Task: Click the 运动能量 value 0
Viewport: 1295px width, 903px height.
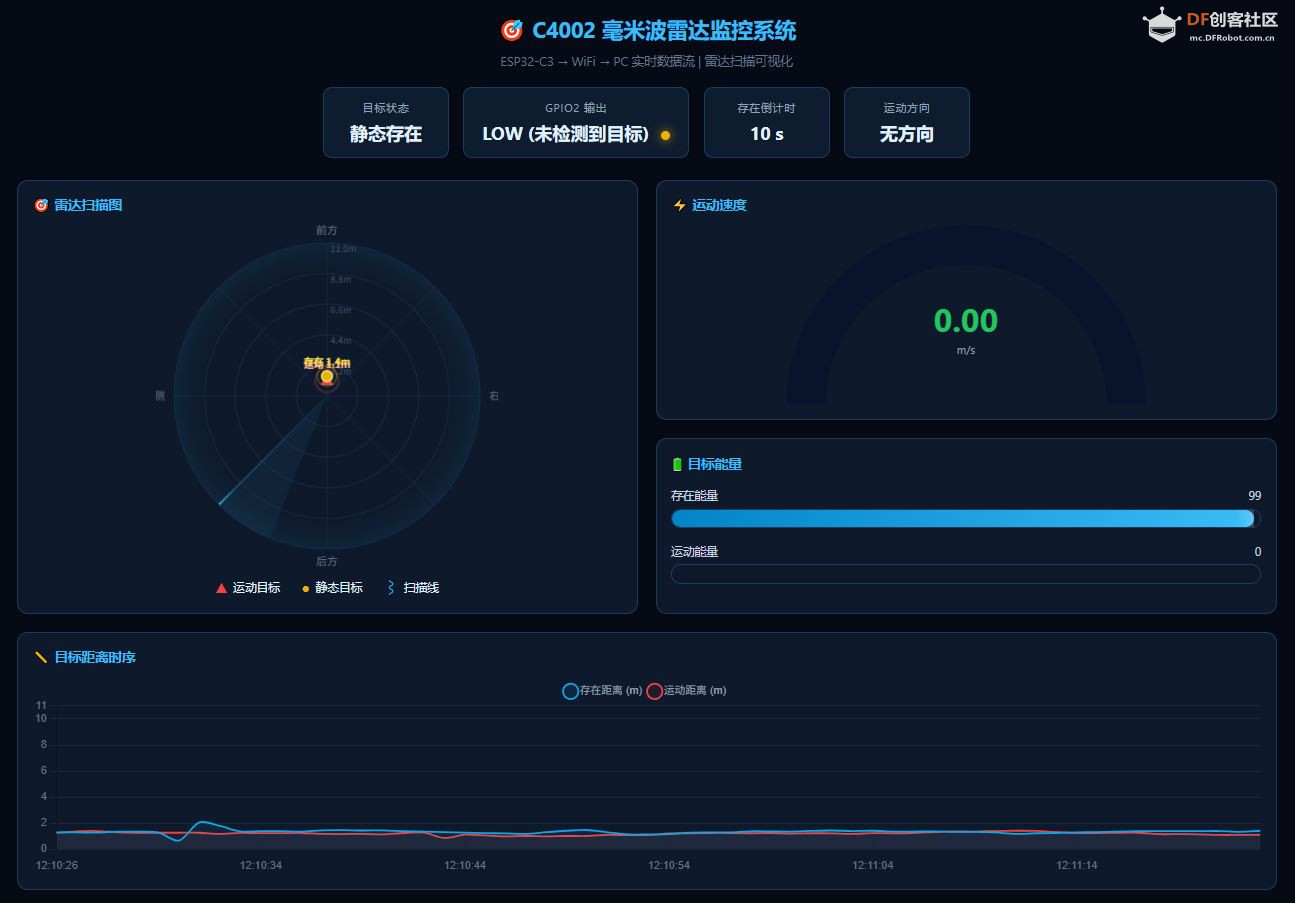Action: 1257,552
